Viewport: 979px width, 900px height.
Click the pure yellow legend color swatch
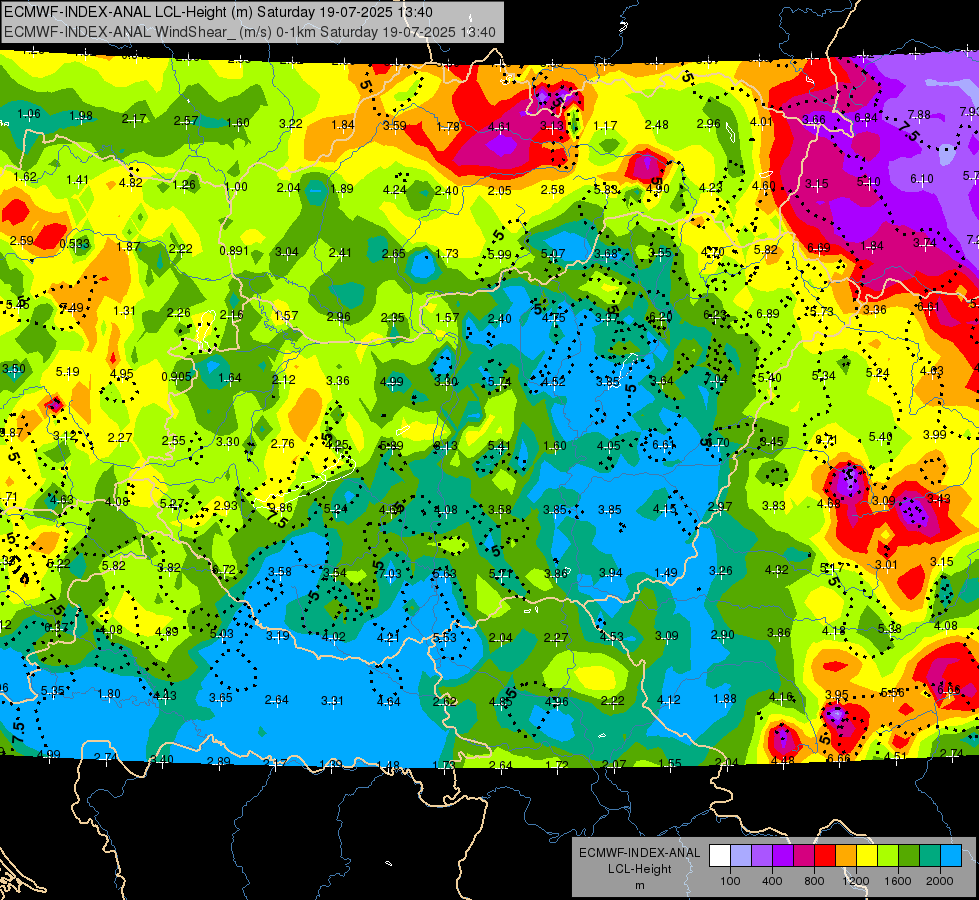coord(867,855)
